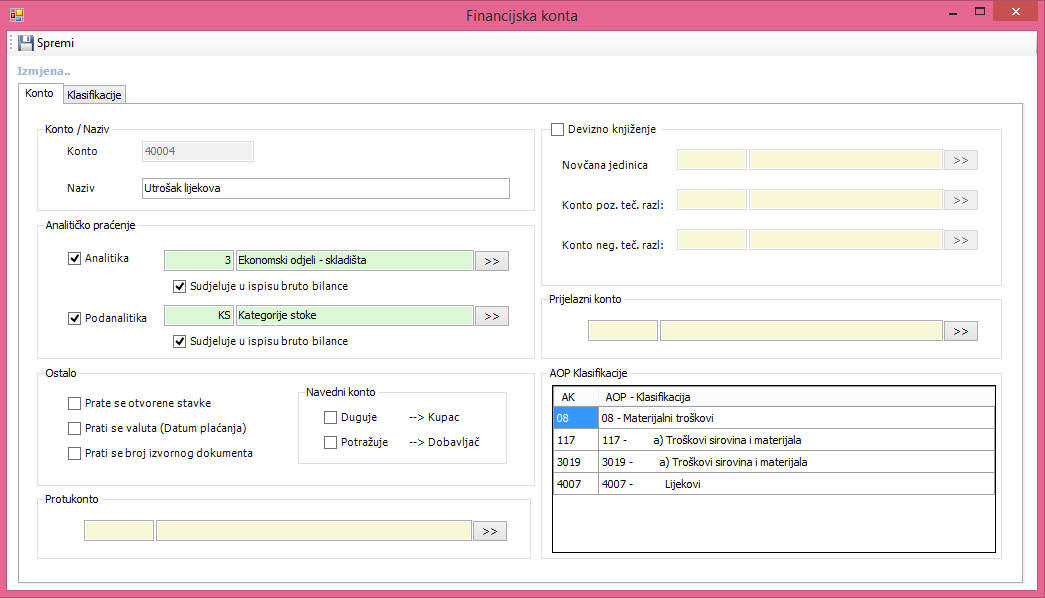
Task: Select the Konto tab
Action: click(40, 93)
